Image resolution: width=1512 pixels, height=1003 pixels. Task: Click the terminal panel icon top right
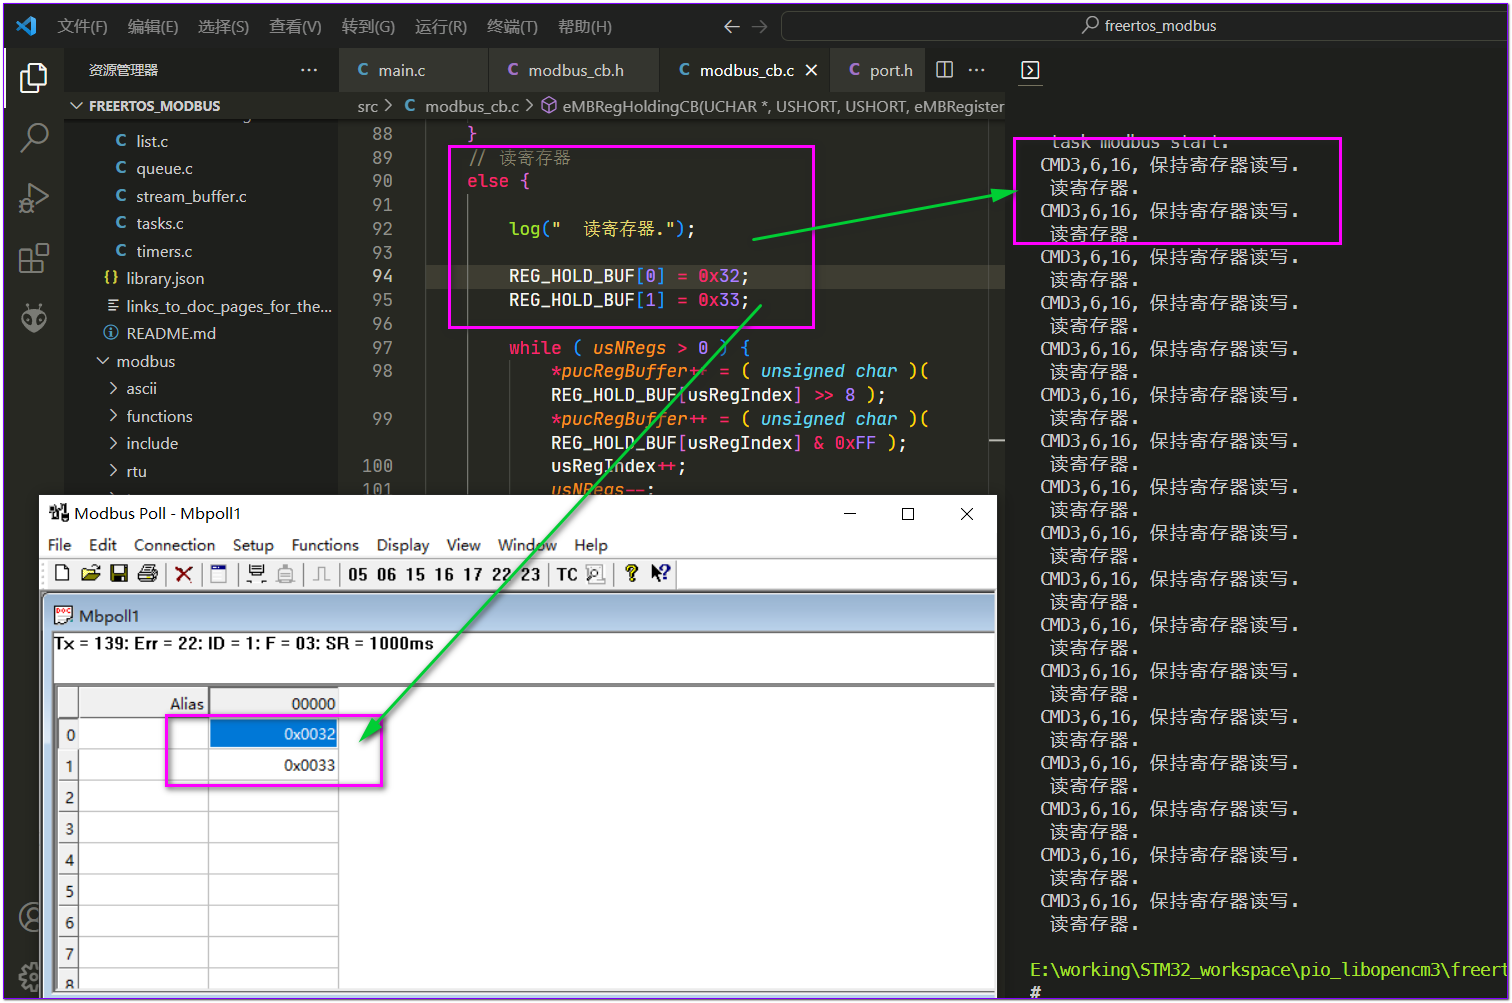(1030, 70)
